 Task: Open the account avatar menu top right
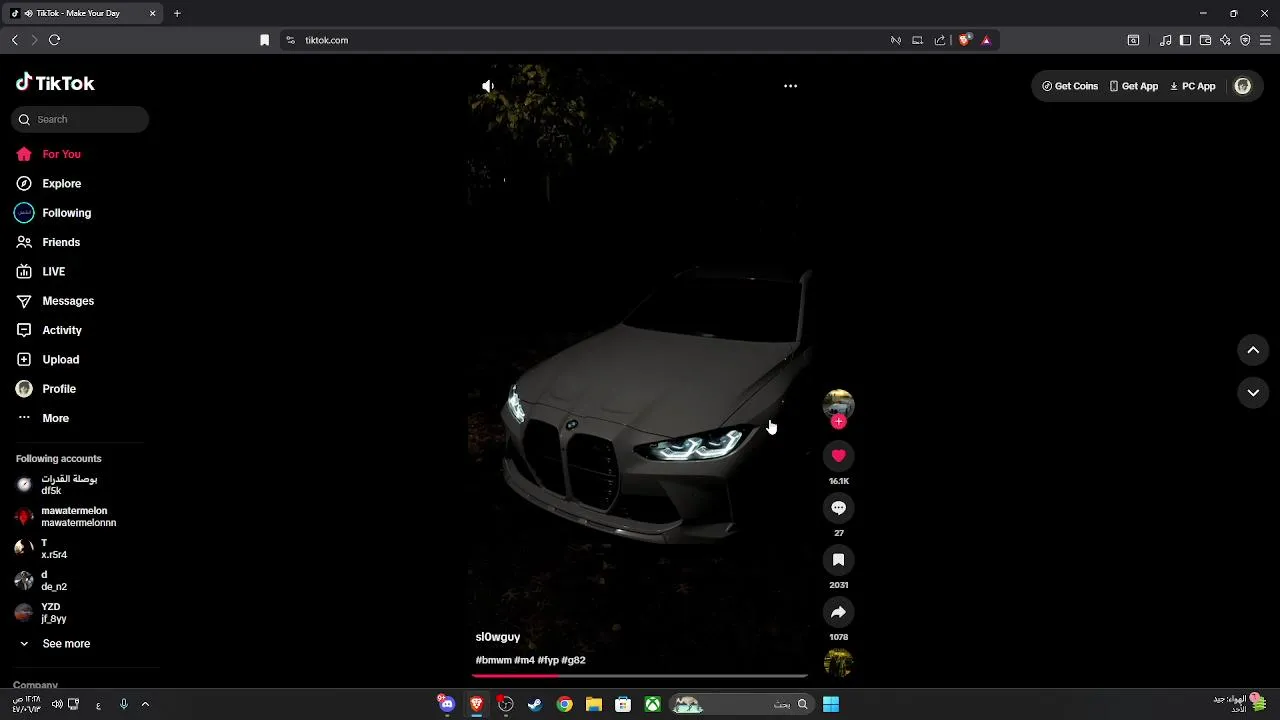point(1243,86)
